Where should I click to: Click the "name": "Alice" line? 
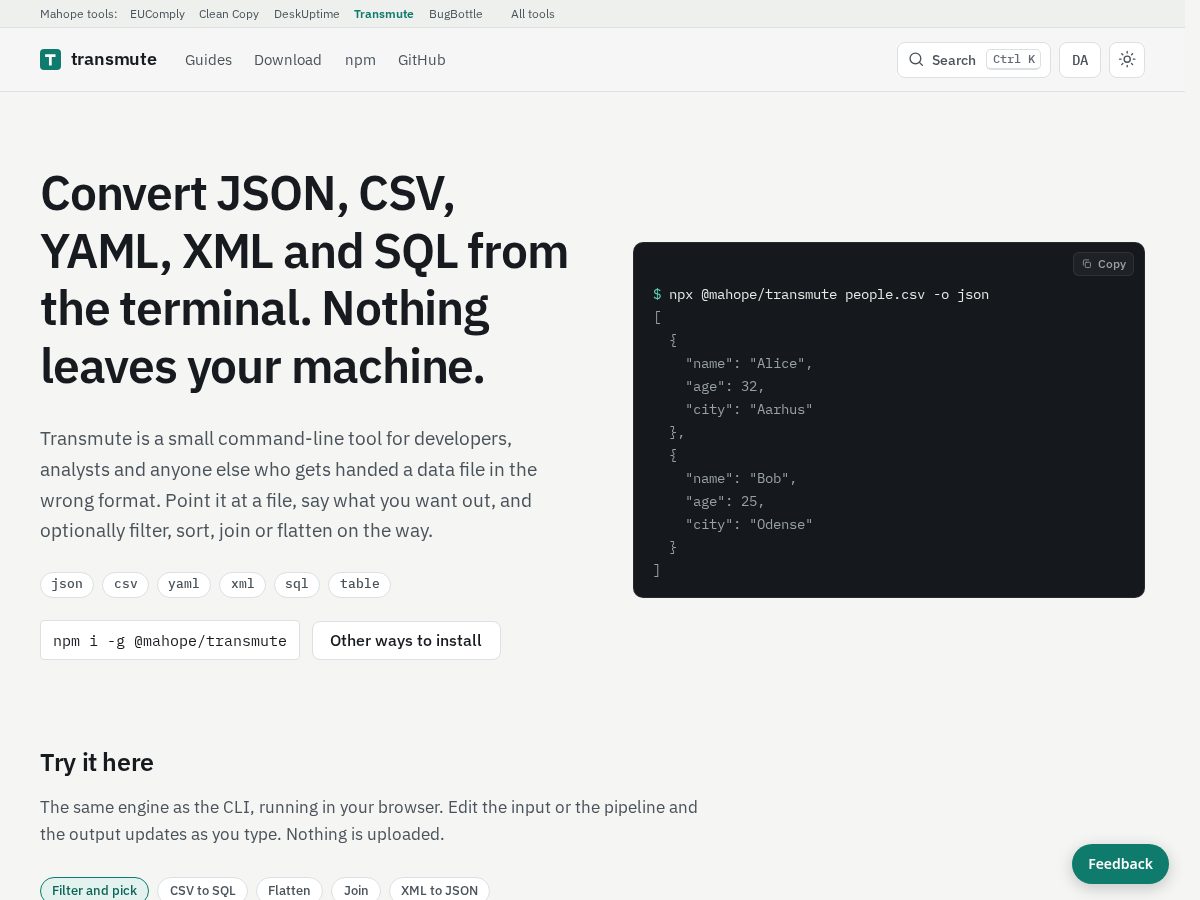749,363
